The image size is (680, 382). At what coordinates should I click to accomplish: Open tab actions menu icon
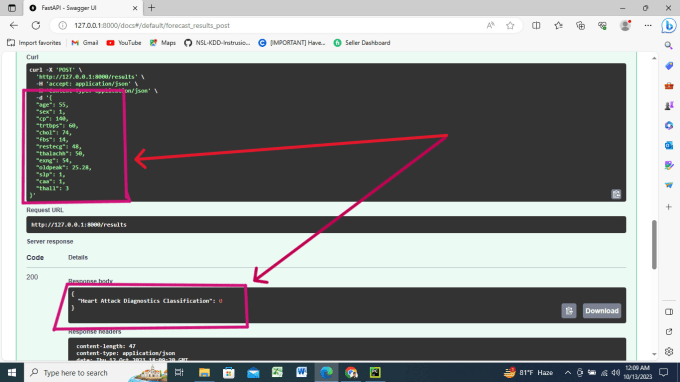coord(12,8)
